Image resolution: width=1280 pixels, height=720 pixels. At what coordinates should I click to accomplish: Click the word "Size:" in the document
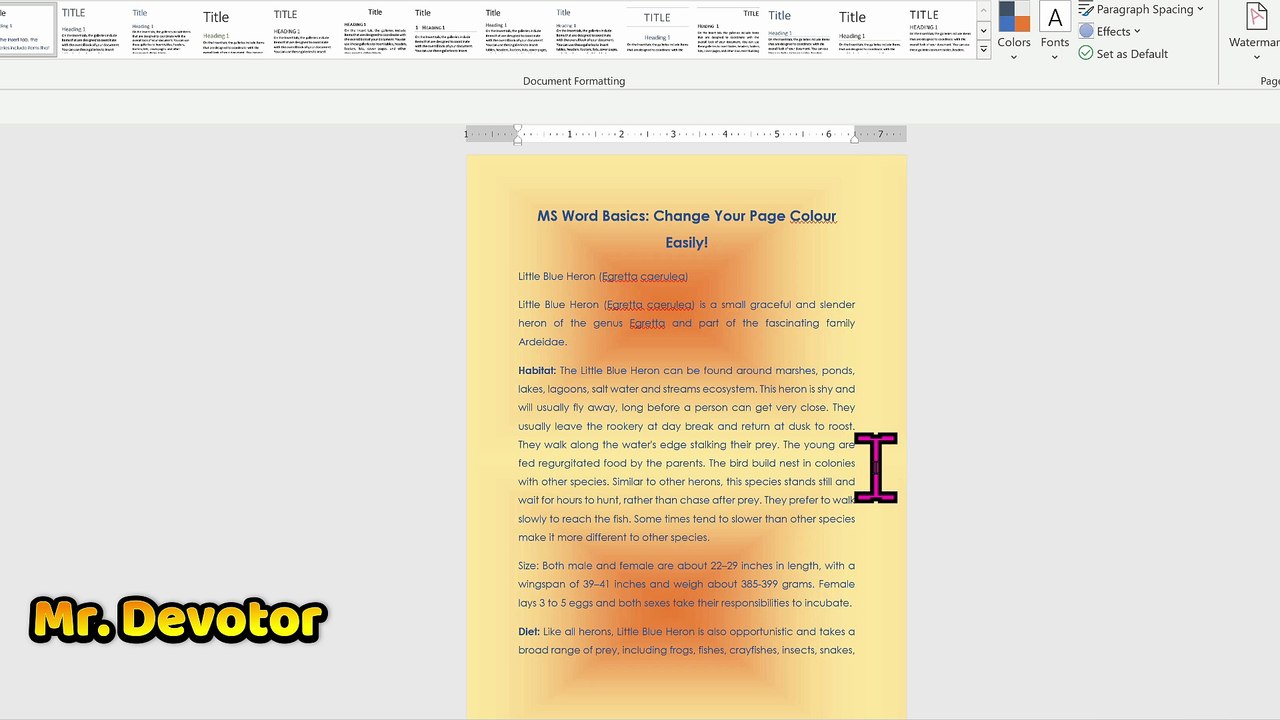tap(528, 566)
